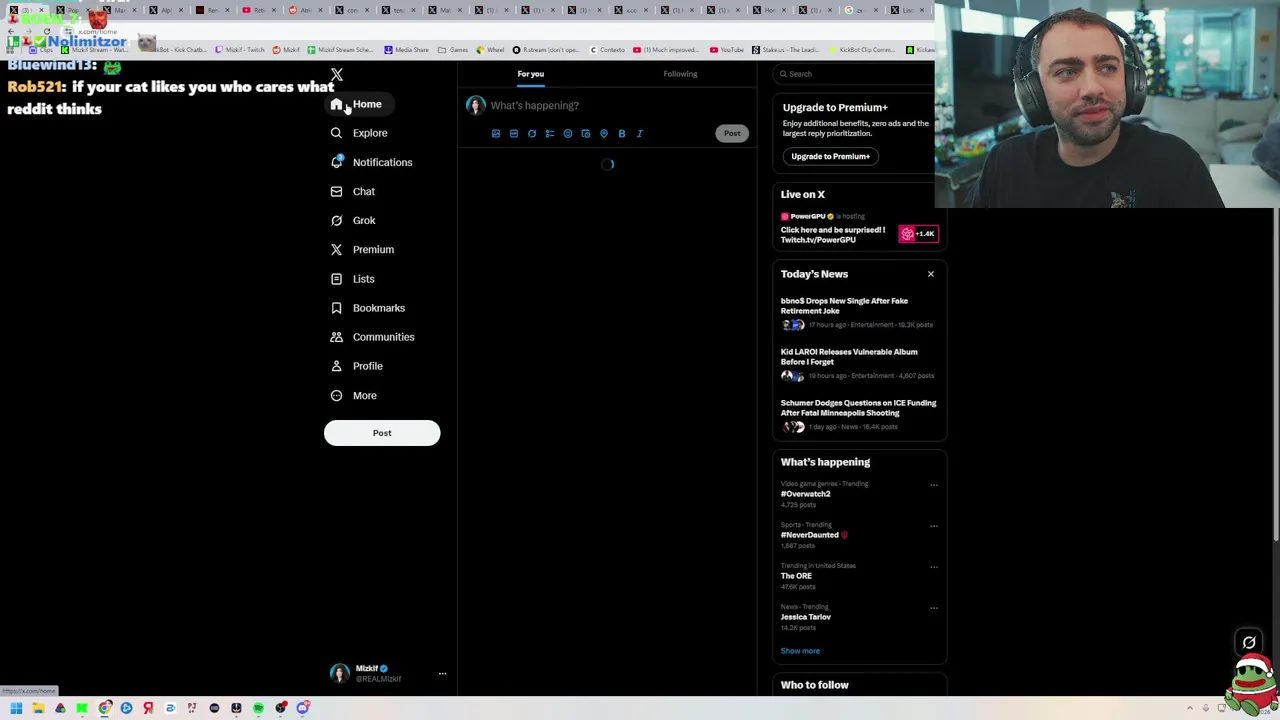Open the Contexto bookmark
The width and height of the screenshot is (1280, 720).
pyautogui.click(x=608, y=50)
